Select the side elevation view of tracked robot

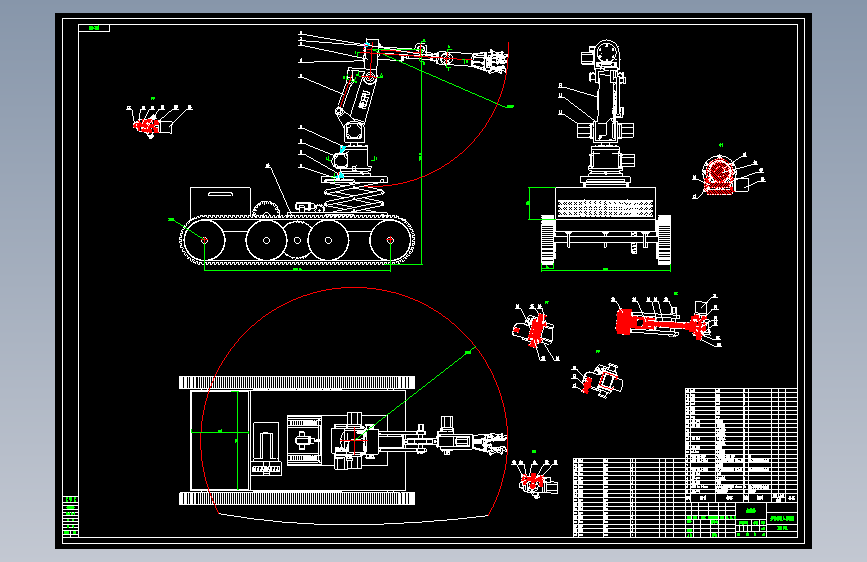point(343,152)
